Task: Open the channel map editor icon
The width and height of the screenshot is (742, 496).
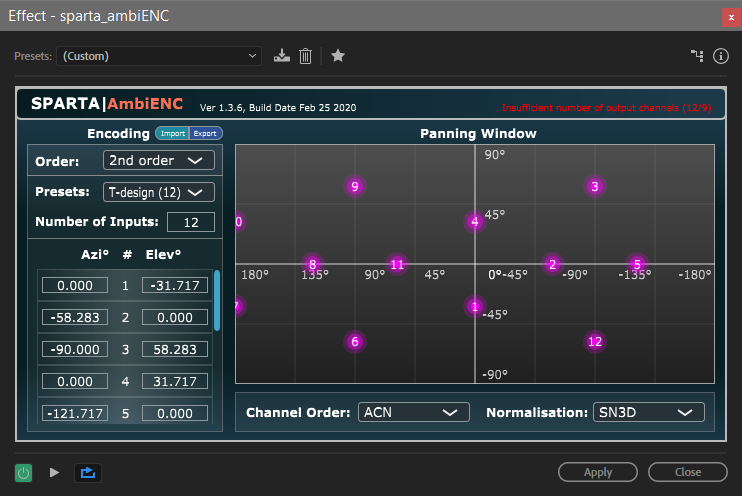Action: [697, 56]
